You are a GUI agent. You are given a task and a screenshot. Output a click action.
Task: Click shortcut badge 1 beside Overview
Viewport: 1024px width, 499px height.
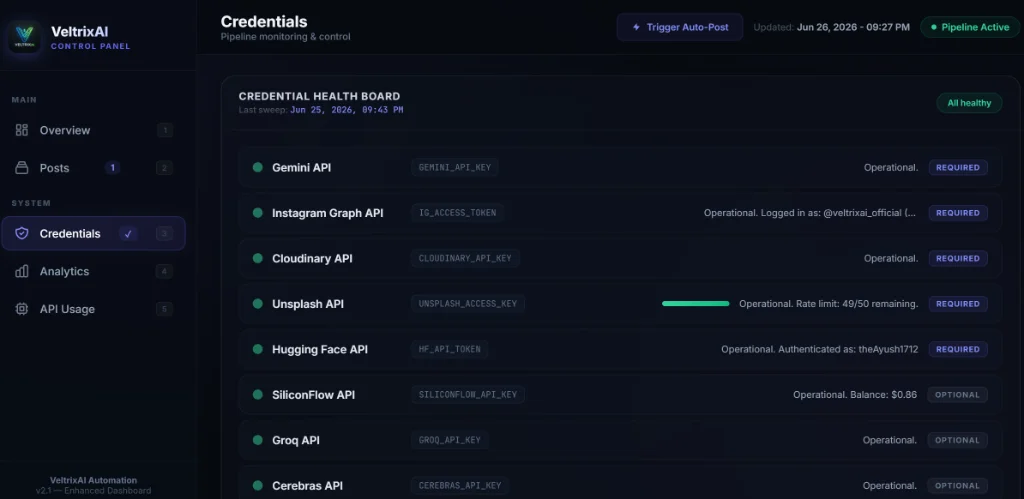click(165, 130)
